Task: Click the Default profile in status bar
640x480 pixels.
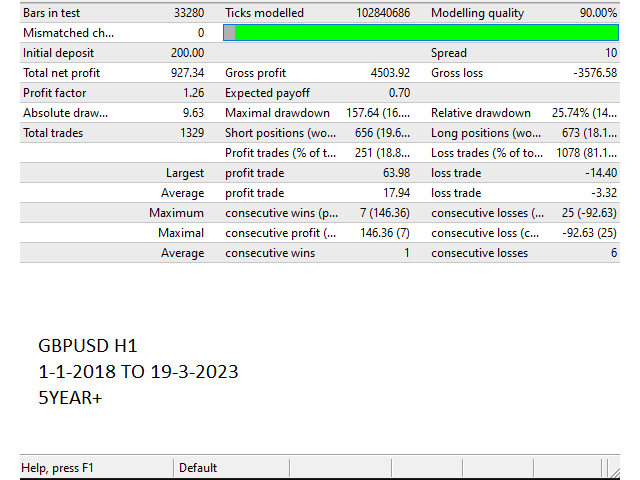Action: point(198,468)
